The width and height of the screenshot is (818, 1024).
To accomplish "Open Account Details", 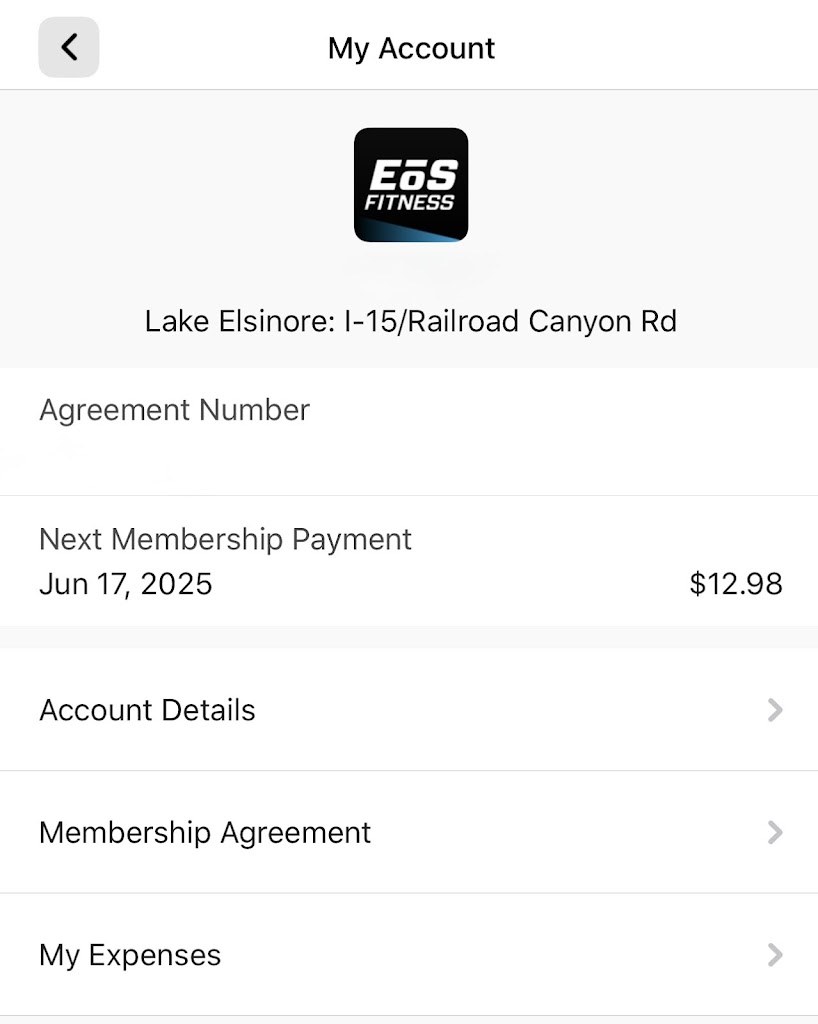I will coord(147,710).
